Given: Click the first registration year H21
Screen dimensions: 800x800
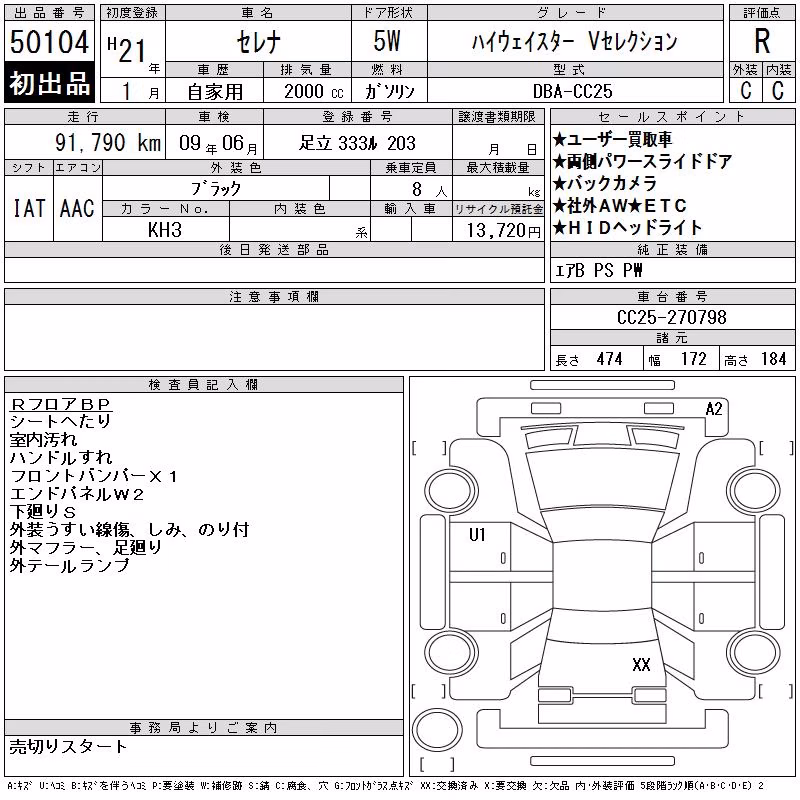Looking at the screenshot, I should [x=127, y=50].
